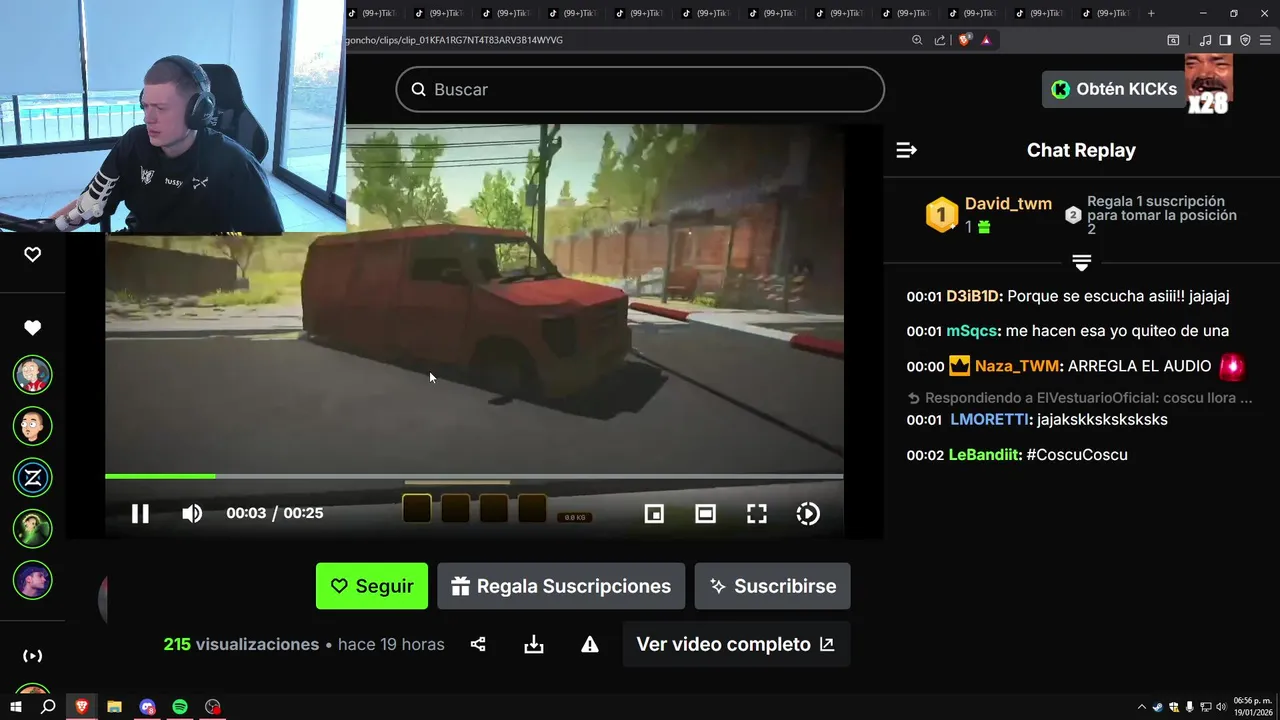This screenshot has height=720, width=1280.
Task: Open the browser main menu
Action: [x=1265, y=40]
